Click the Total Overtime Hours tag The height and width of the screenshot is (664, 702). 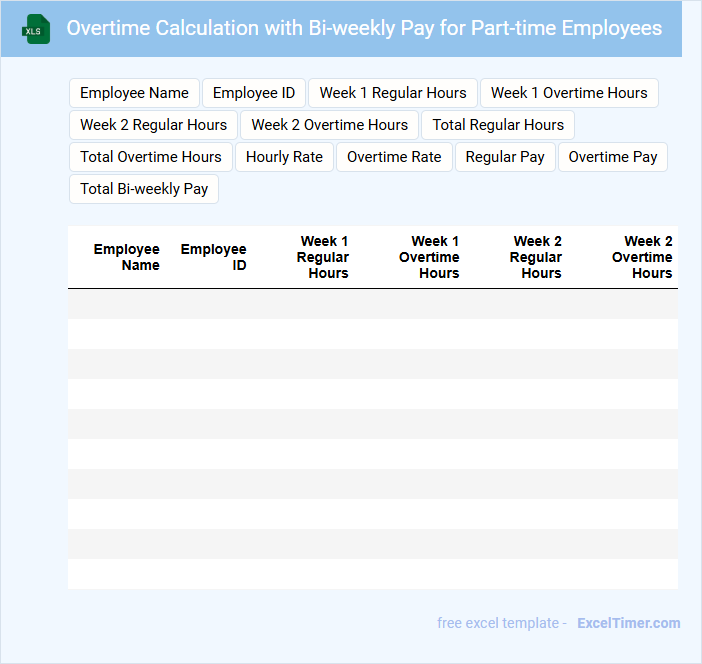click(x=151, y=157)
